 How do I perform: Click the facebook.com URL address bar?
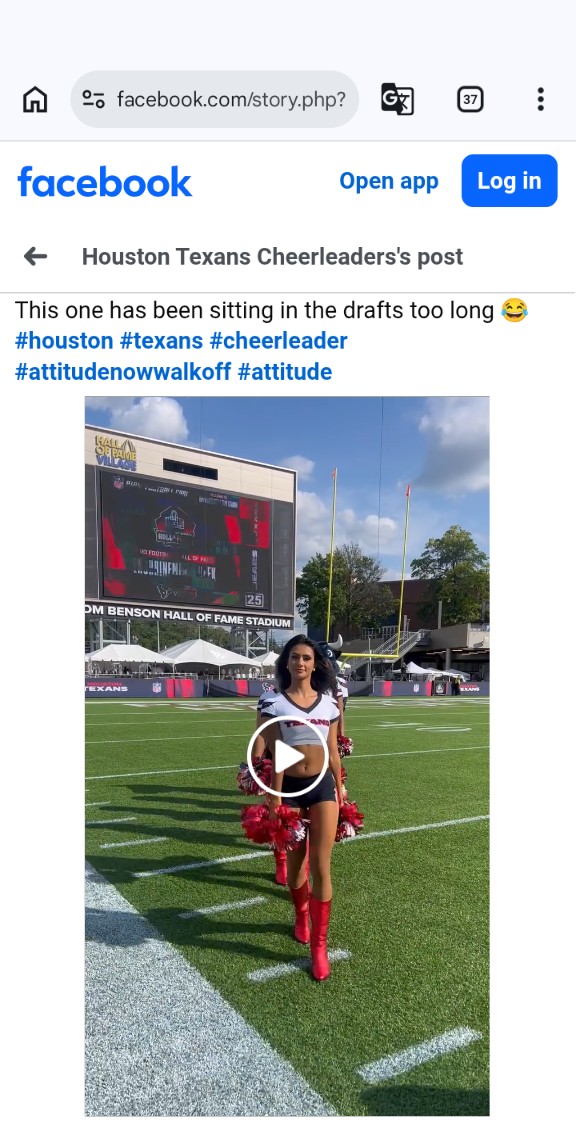[215, 99]
